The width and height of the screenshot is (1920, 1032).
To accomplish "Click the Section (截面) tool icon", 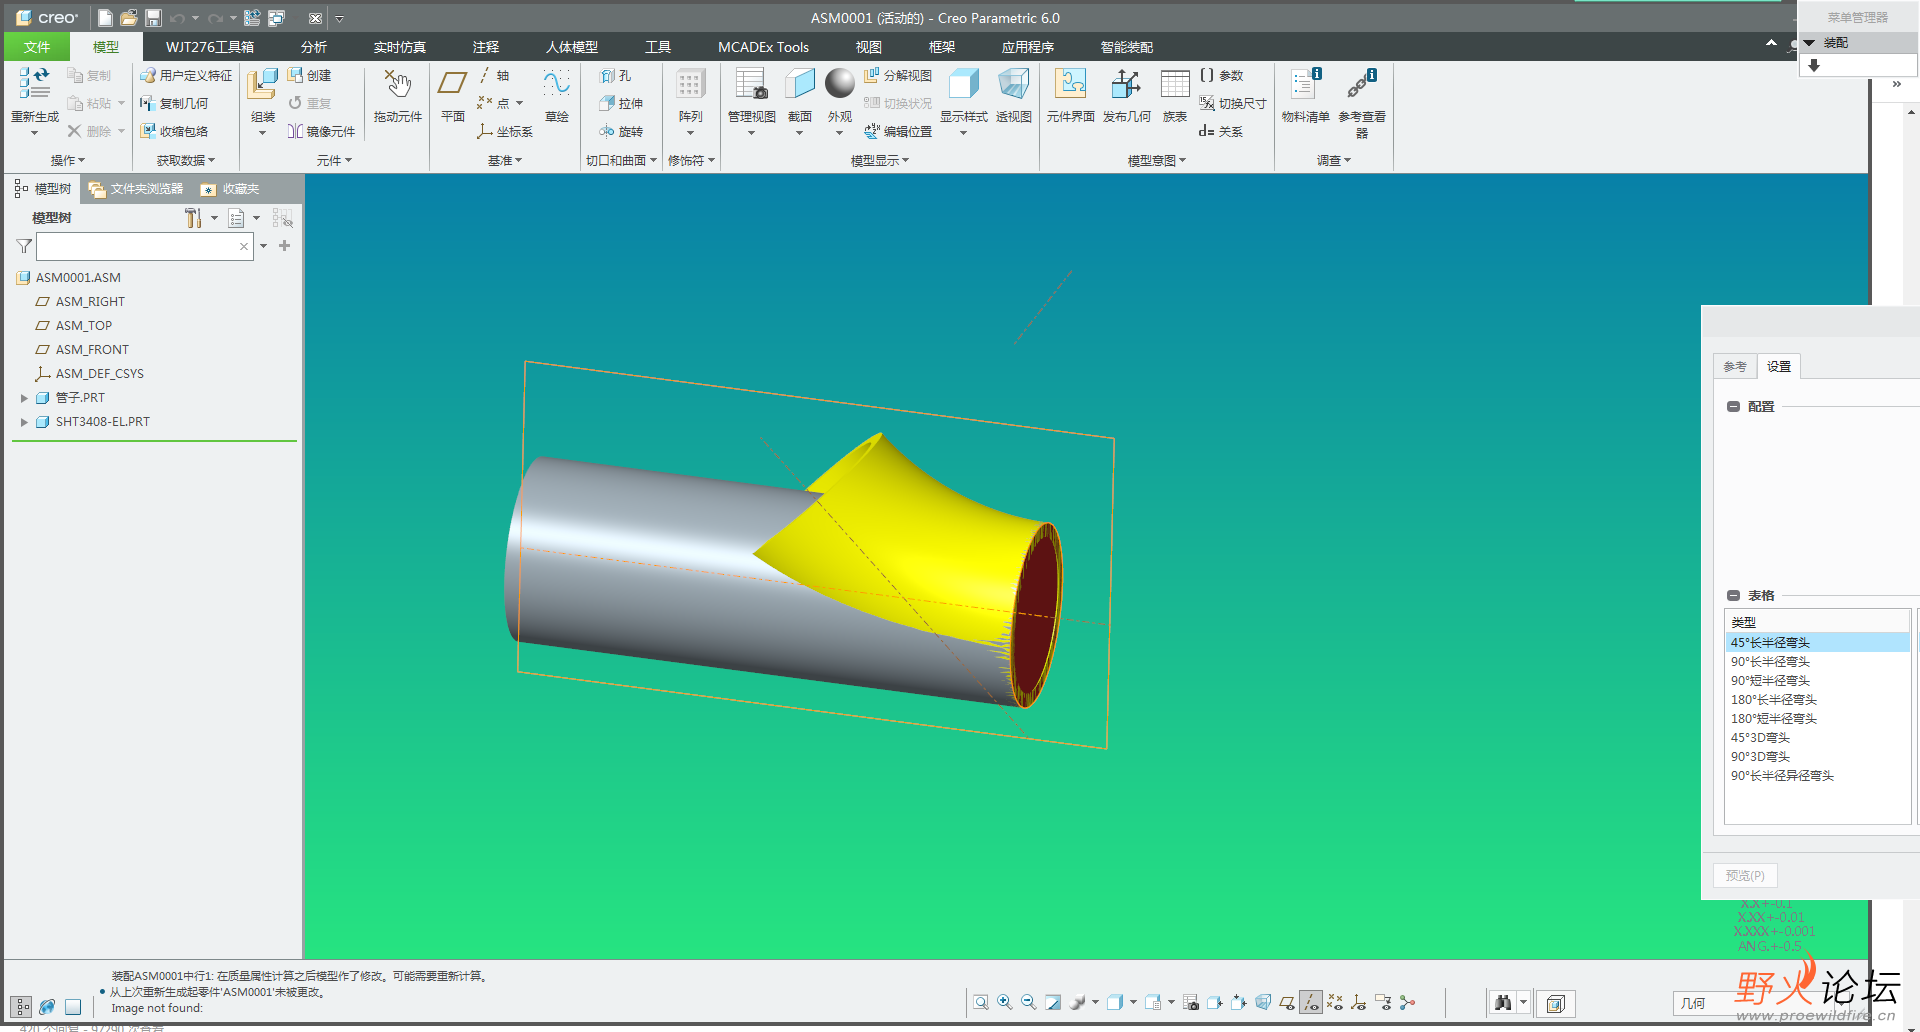I will [x=800, y=84].
